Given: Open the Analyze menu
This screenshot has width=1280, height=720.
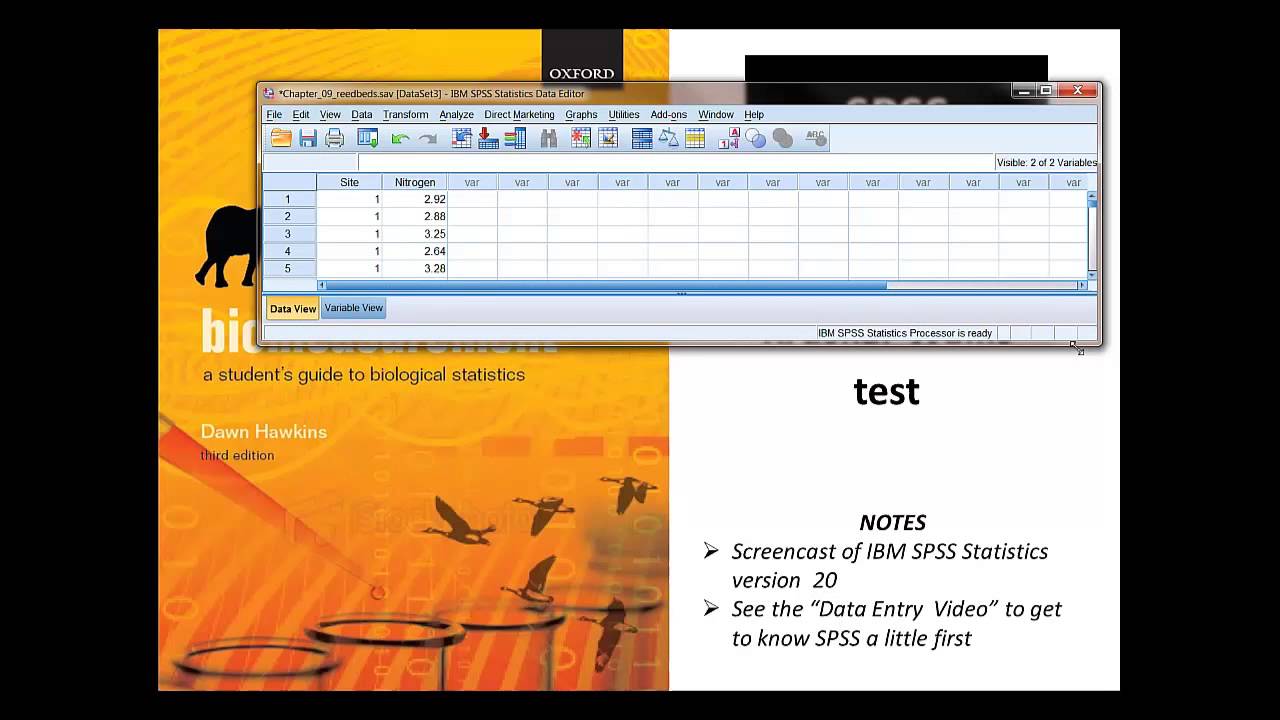Looking at the screenshot, I should 456,115.
